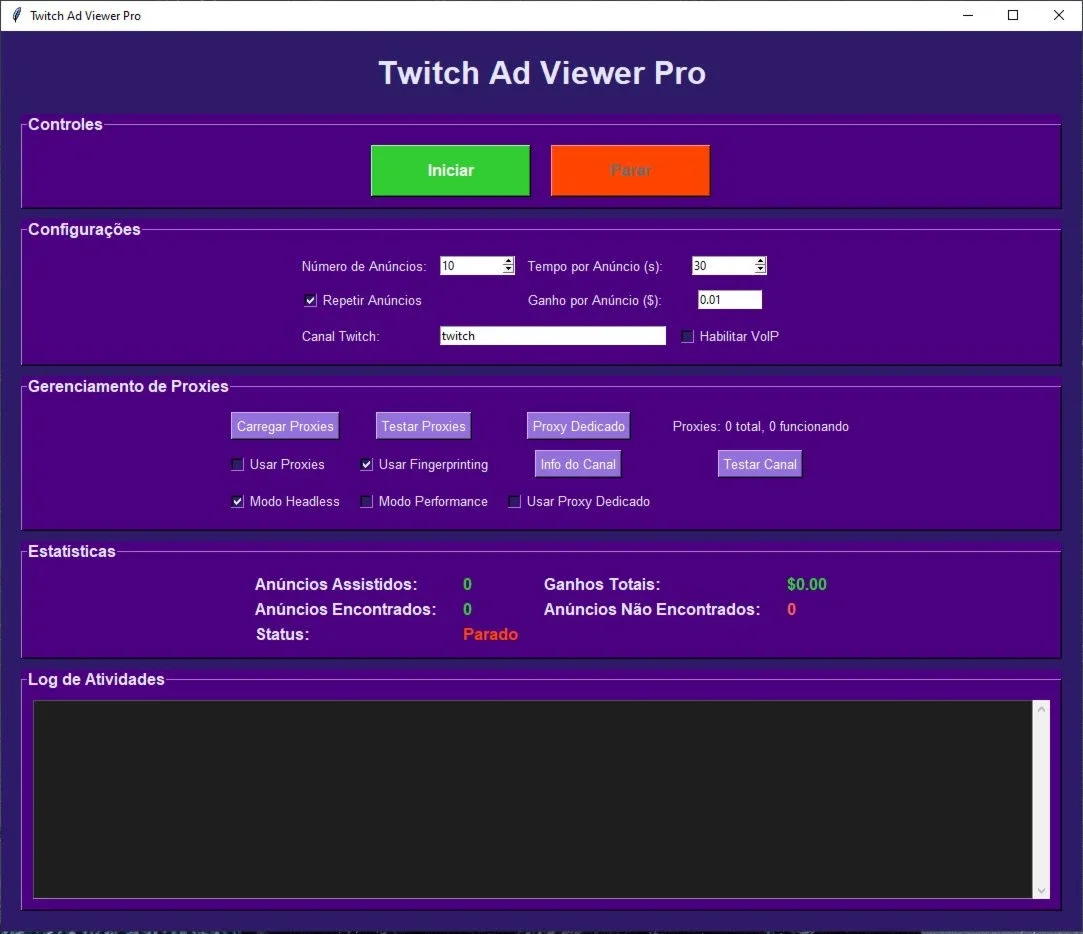The height and width of the screenshot is (934, 1083).
Task: Click the 'Anúncios Encontrados:' label
Action: click(345, 609)
